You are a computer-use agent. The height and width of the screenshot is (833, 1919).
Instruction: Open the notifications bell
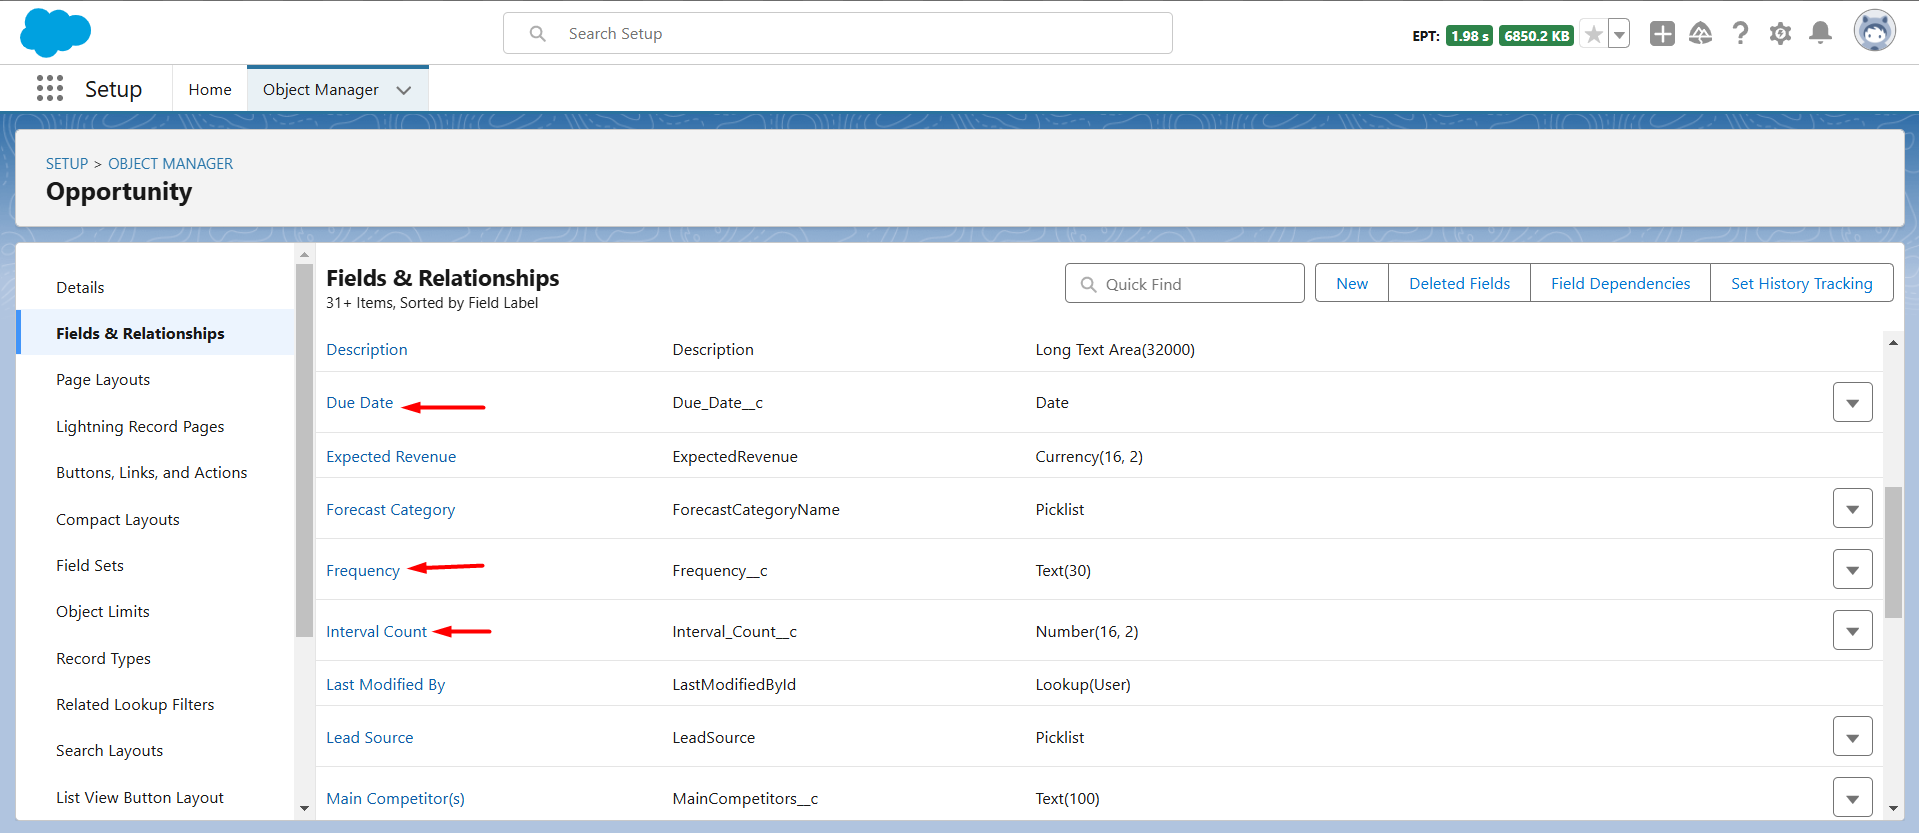point(1821,34)
